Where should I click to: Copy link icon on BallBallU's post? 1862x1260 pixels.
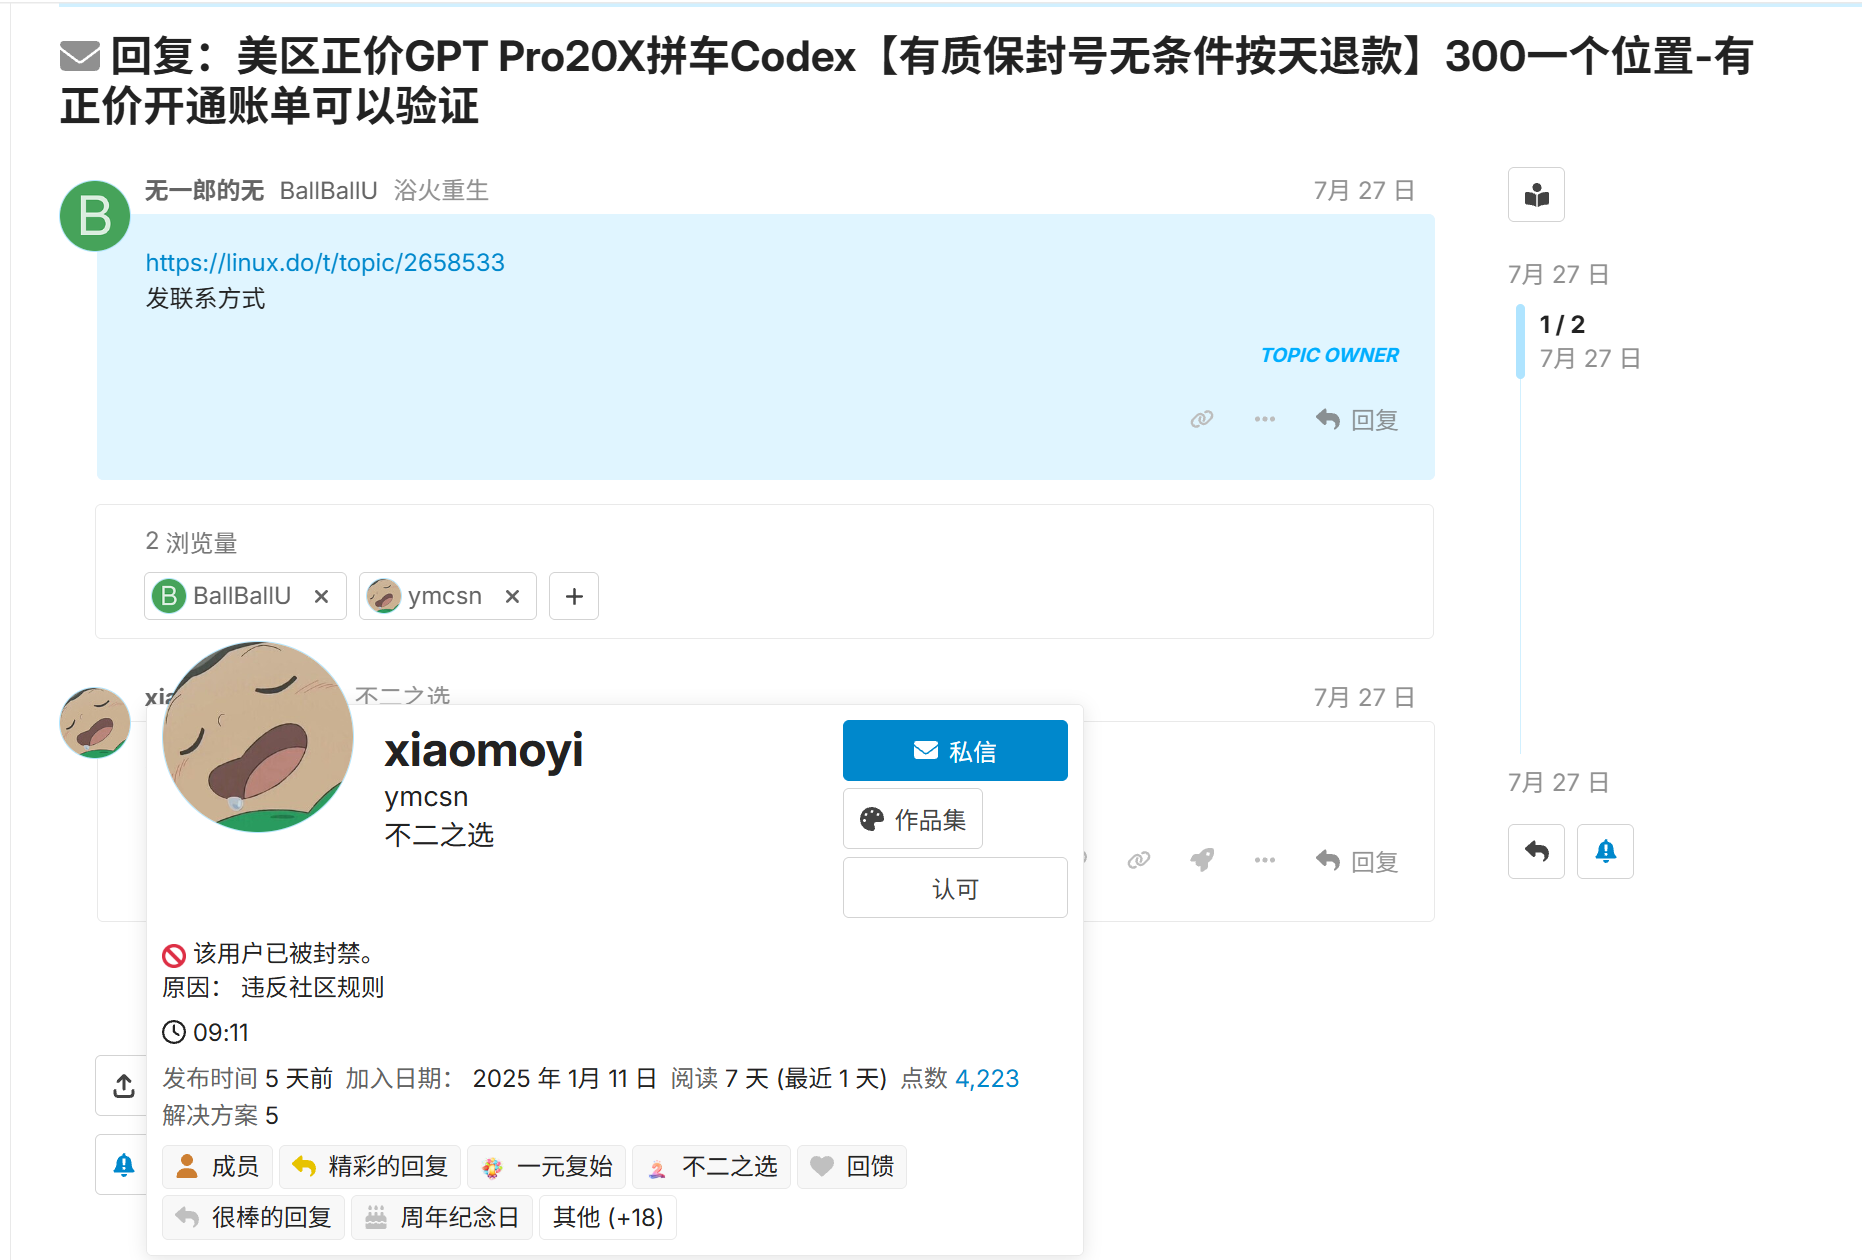pyautogui.click(x=1202, y=419)
